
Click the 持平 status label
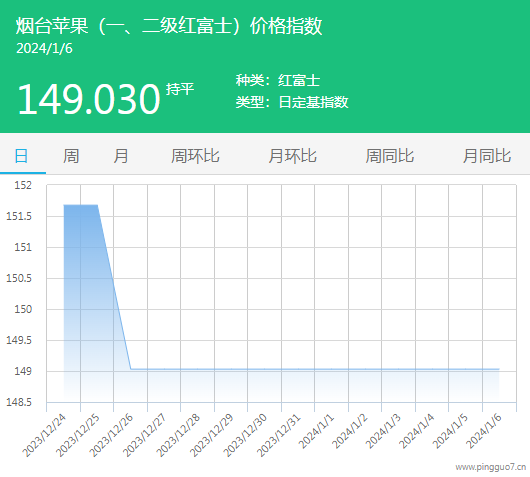(180, 89)
